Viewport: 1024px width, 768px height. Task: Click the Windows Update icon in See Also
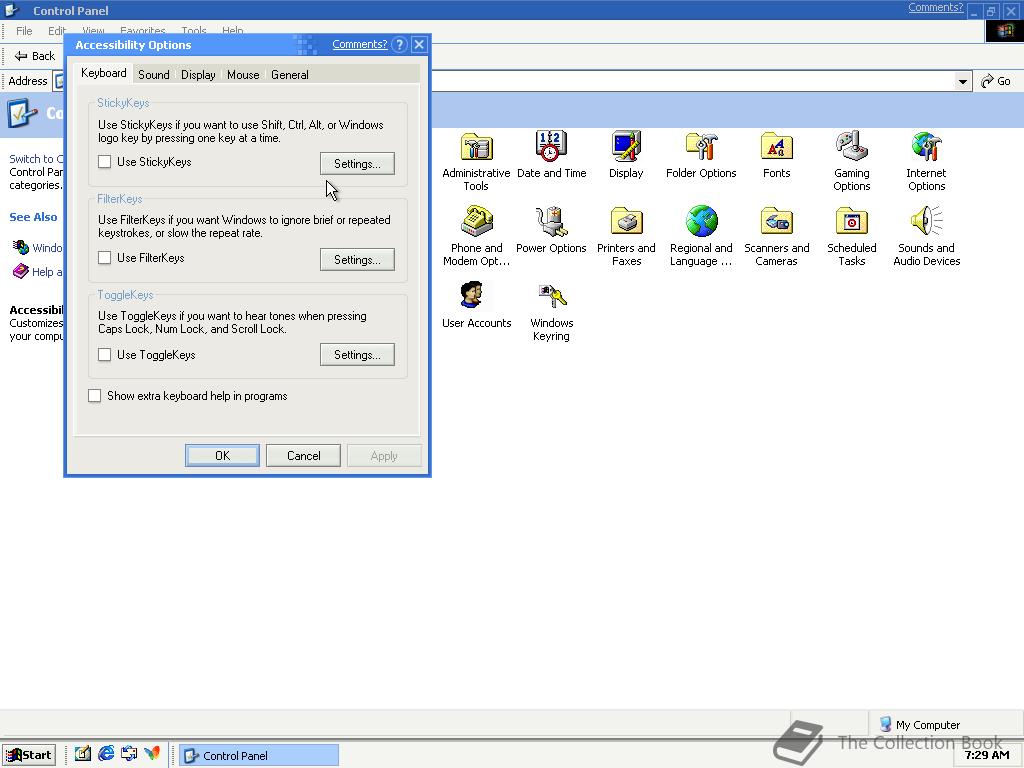tap(21, 248)
